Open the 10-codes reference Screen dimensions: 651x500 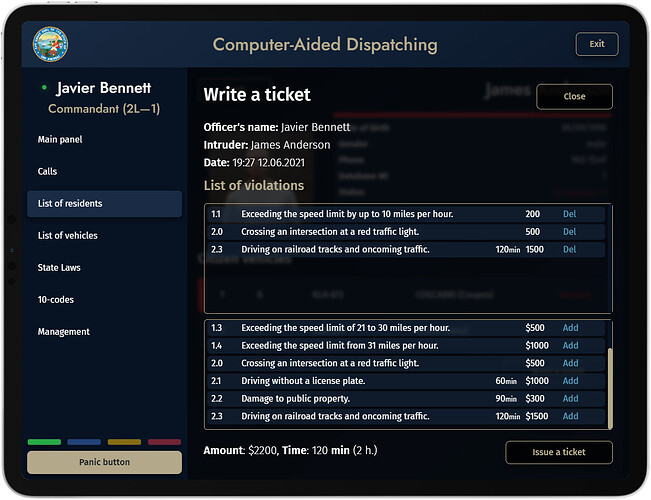pos(56,299)
